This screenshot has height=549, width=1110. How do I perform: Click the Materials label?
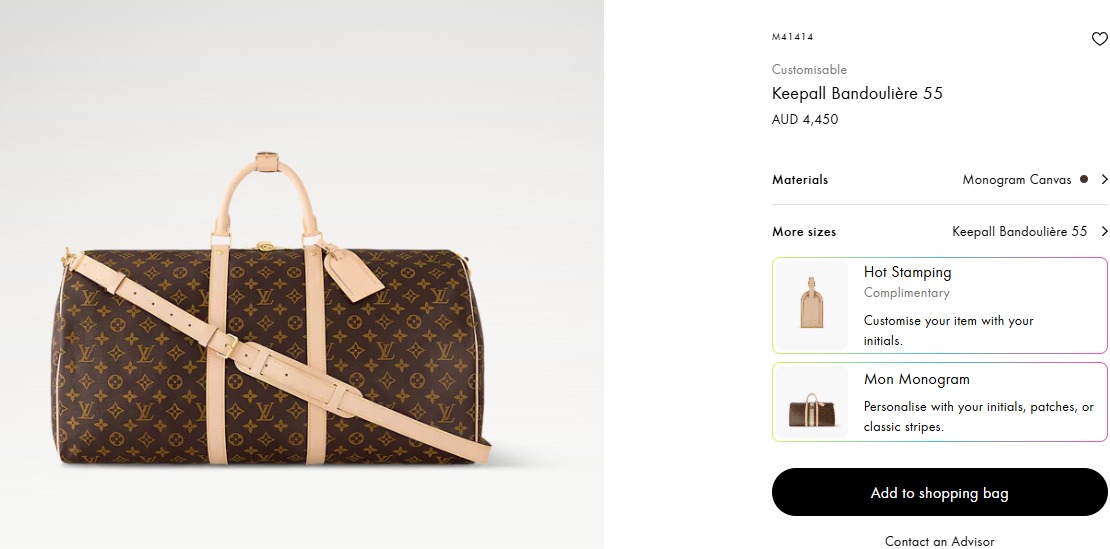pos(800,180)
